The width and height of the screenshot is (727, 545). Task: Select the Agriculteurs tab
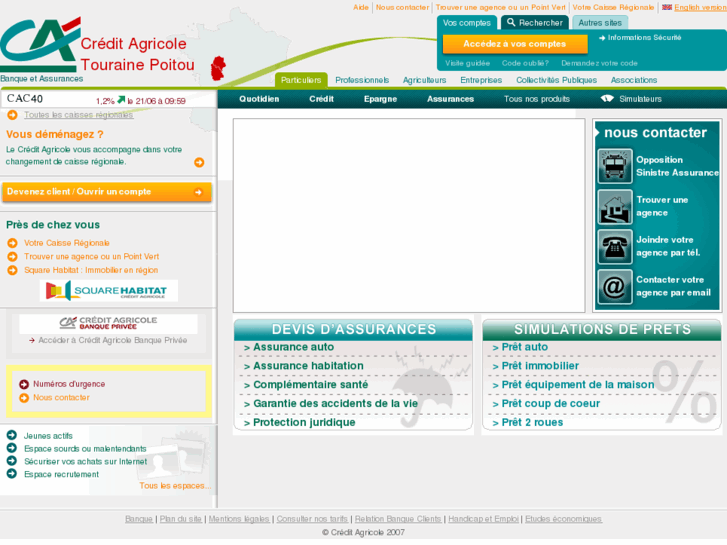pyautogui.click(x=424, y=80)
